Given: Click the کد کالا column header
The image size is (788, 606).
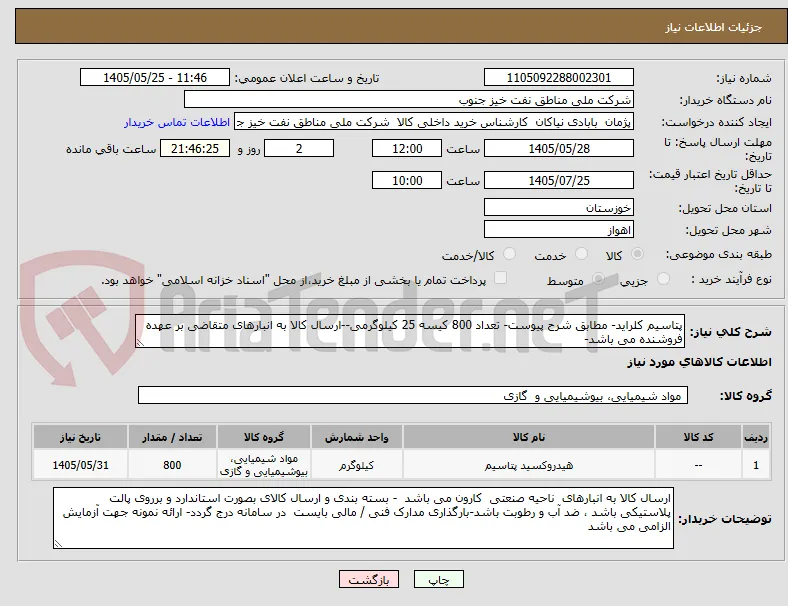Looking at the screenshot, I should 698,437.
